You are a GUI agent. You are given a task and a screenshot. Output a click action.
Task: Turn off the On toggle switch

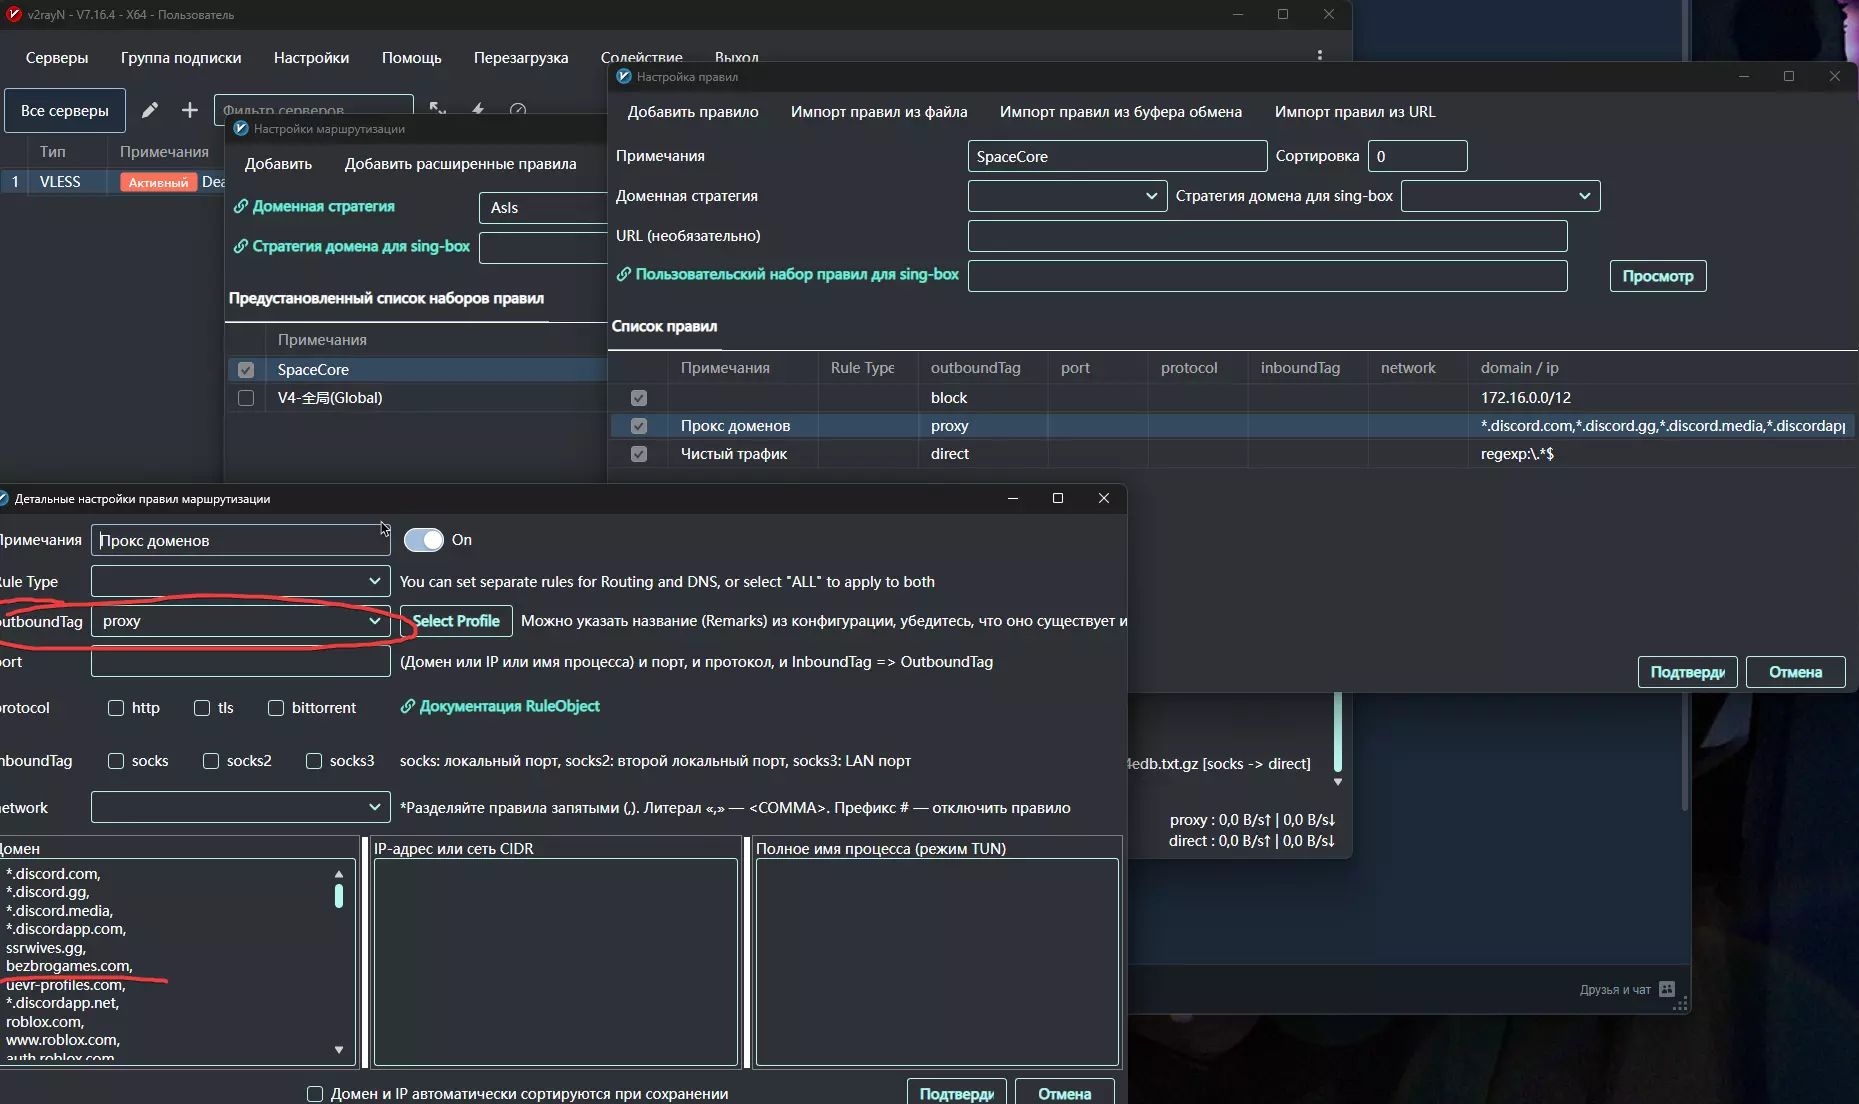(x=423, y=540)
